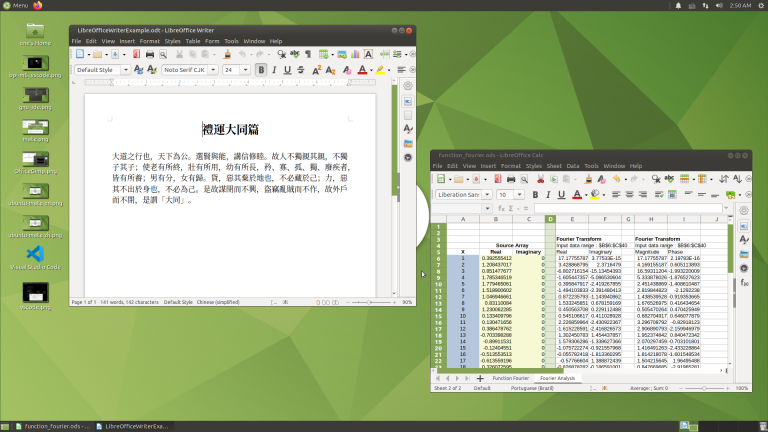Toggle Italic in the Calc toolbar
Image resolution: width=768 pixels, height=432 pixels.
click(x=548, y=195)
